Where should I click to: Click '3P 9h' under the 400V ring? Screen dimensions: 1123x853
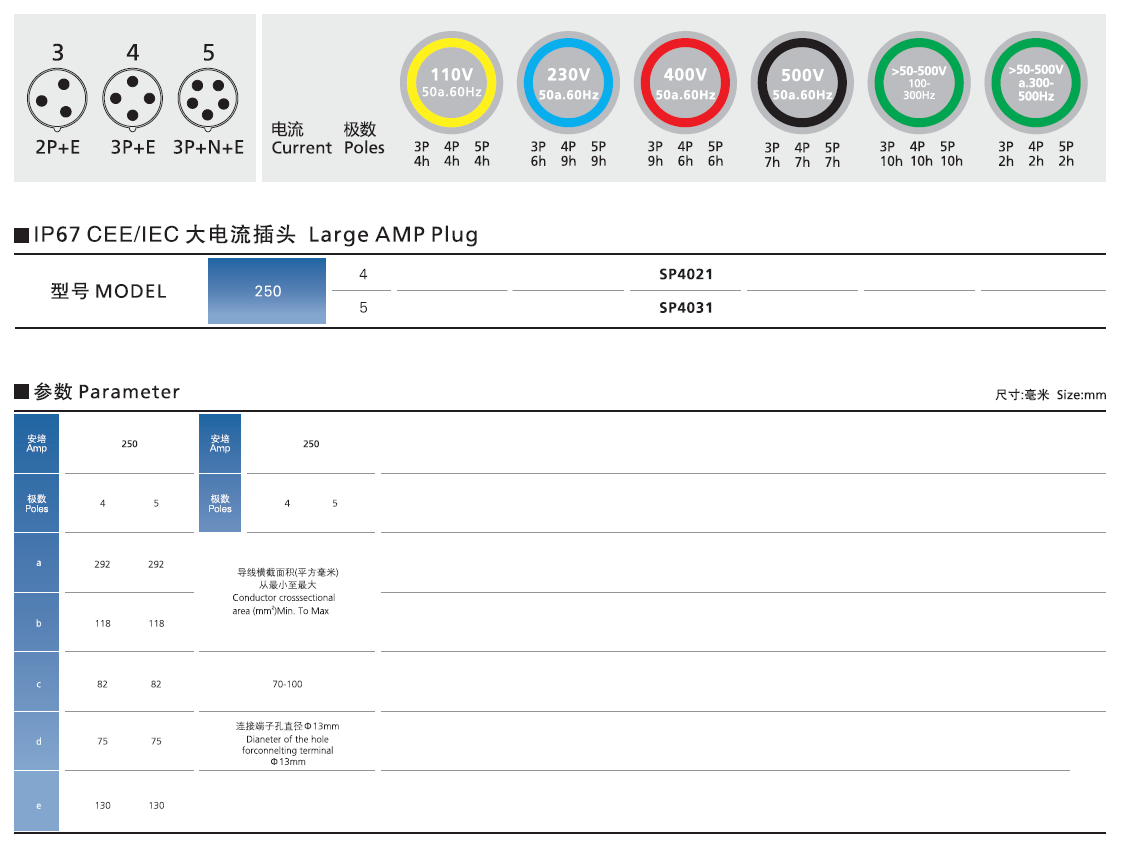655,154
